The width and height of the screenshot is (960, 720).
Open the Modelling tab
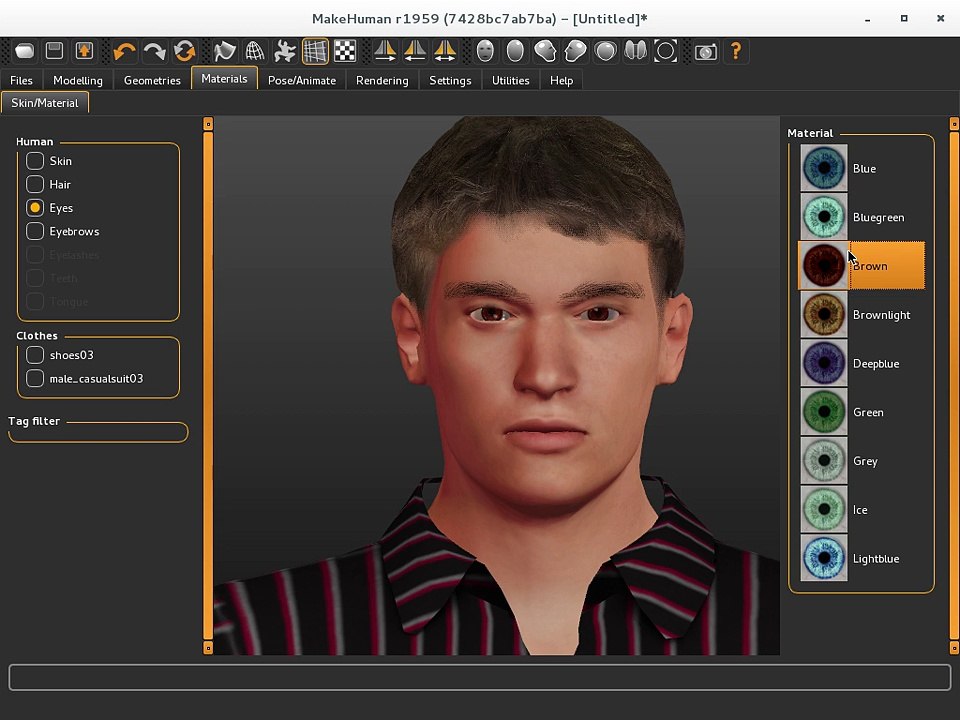coord(78,80)
